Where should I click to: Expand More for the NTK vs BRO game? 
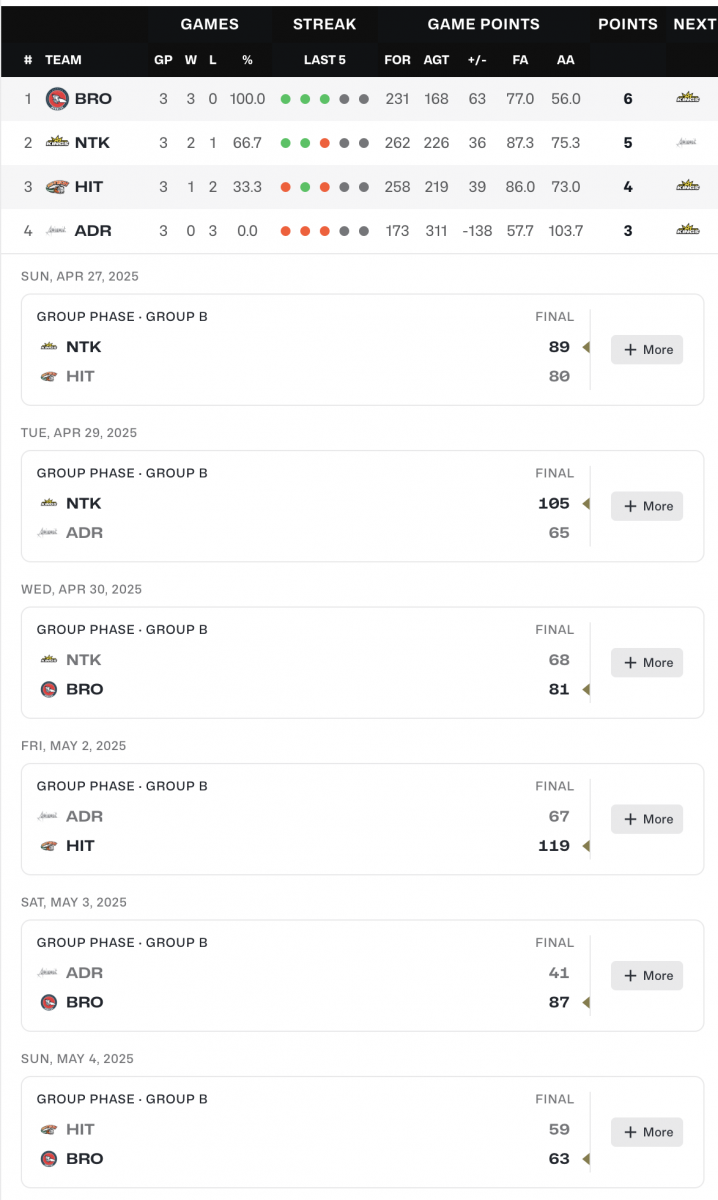pos(647,662)
